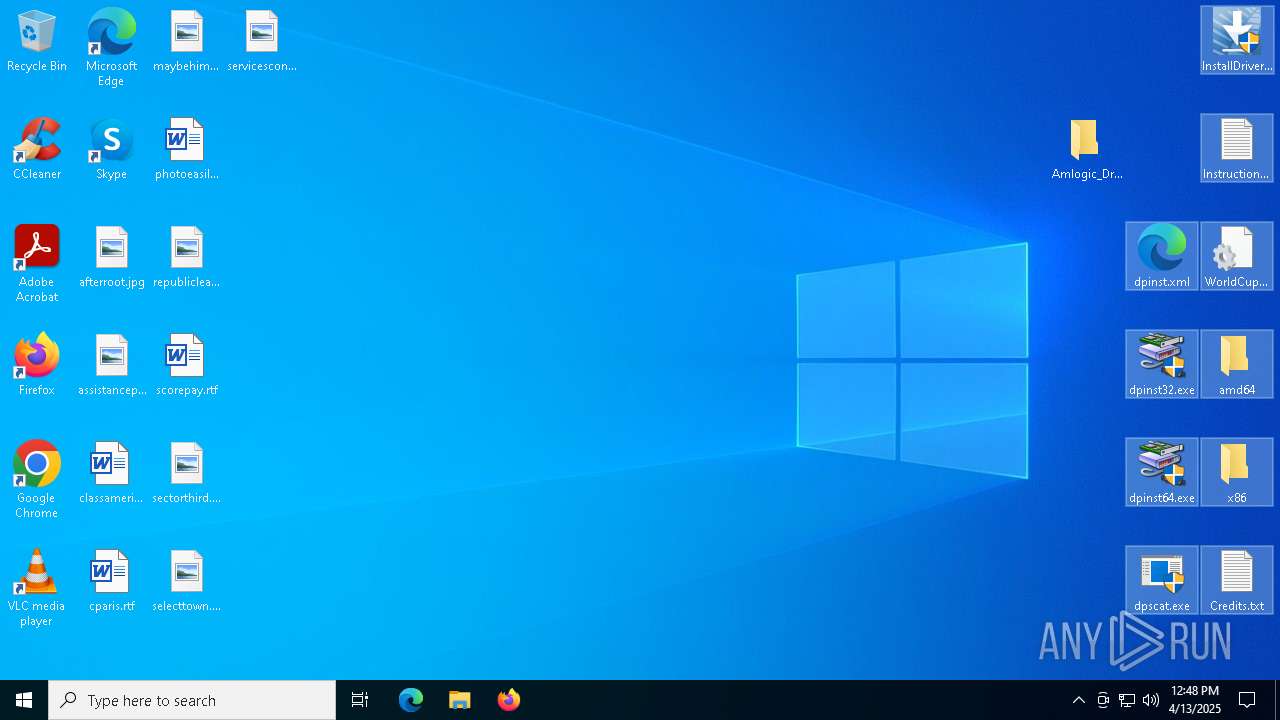Select the Credits.txt file icon
This screenshot has width=1280, height=720.
[x=1237, y=580]
